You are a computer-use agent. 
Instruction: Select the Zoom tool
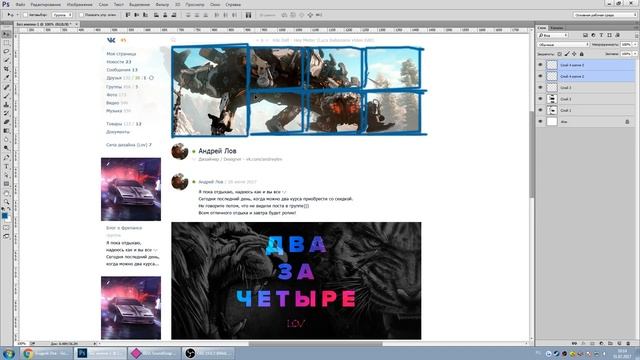6,202
